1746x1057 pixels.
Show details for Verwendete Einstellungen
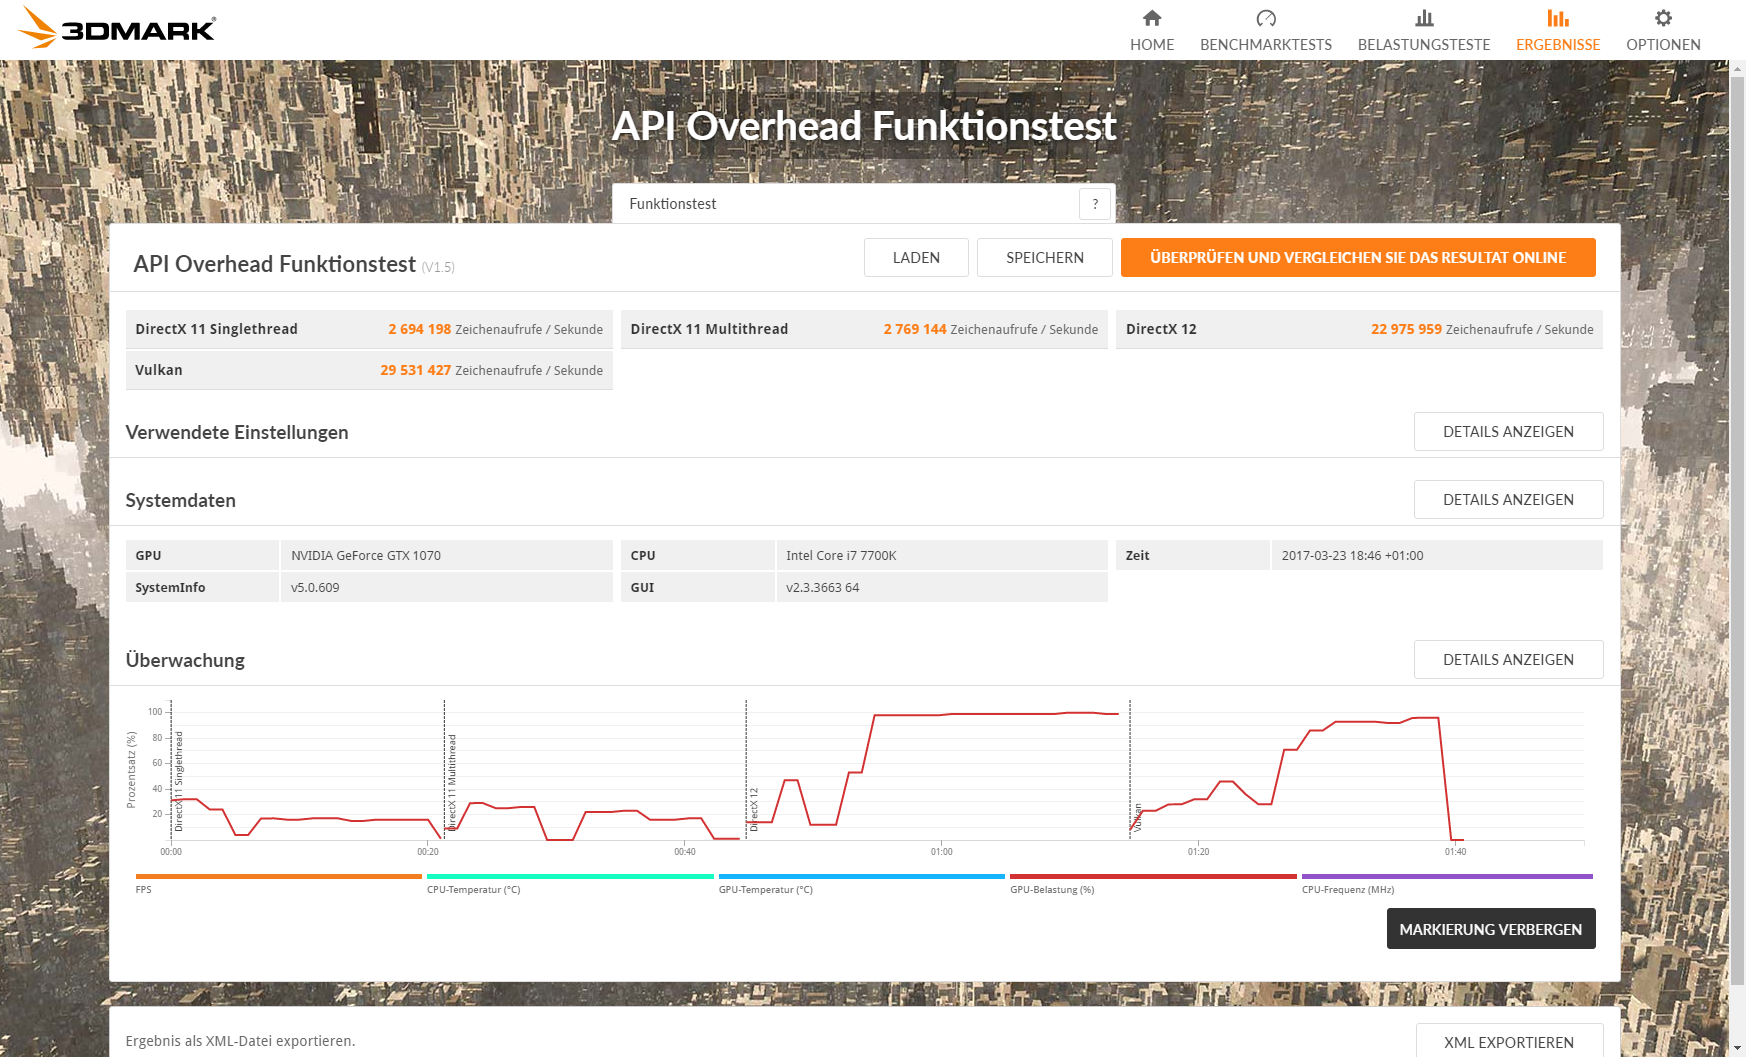(1508, 432)
